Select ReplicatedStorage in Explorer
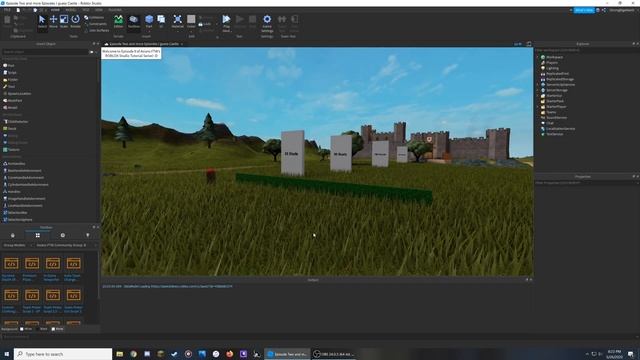The height and width of the screenshot is (360, 640). [x=557, y=79]
